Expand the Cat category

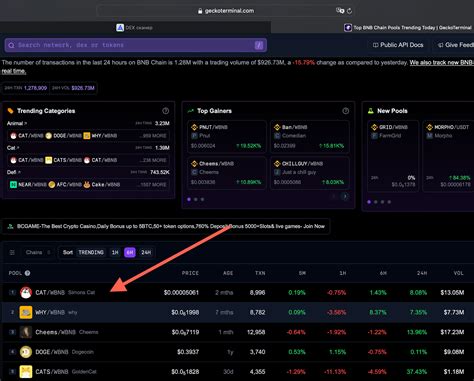pos(13,148)
